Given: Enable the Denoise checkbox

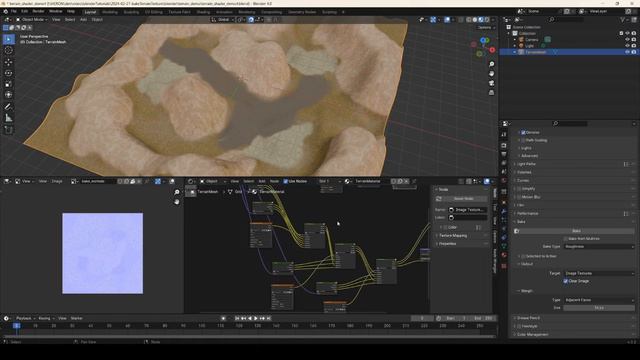Looking at the screenshot, I should pos(523,133).
